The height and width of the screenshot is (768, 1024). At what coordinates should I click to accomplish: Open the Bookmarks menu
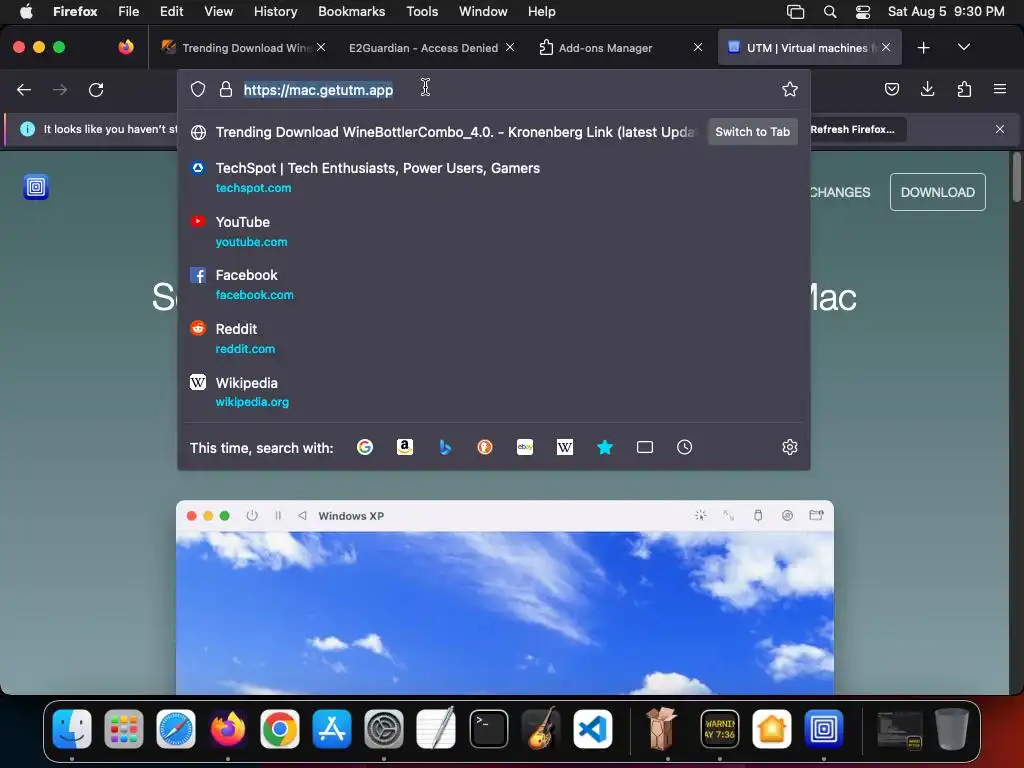point(351,12)
